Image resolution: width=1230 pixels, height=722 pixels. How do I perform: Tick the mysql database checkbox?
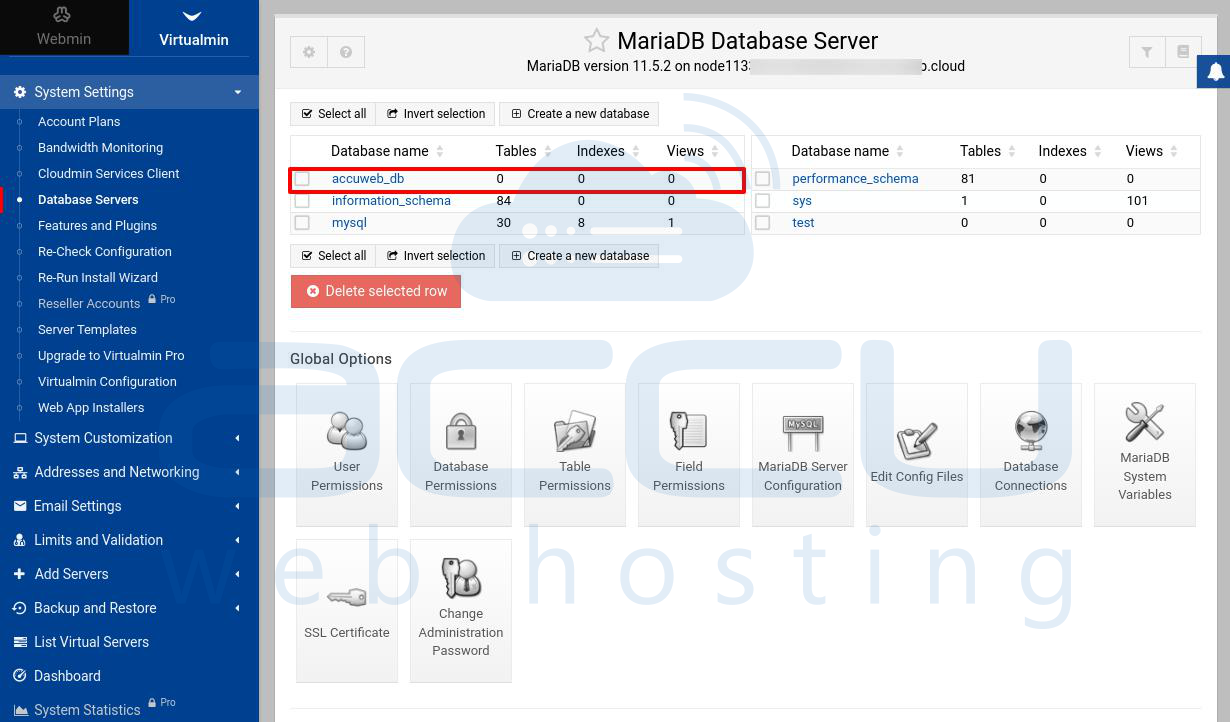(x=302, y=223)
